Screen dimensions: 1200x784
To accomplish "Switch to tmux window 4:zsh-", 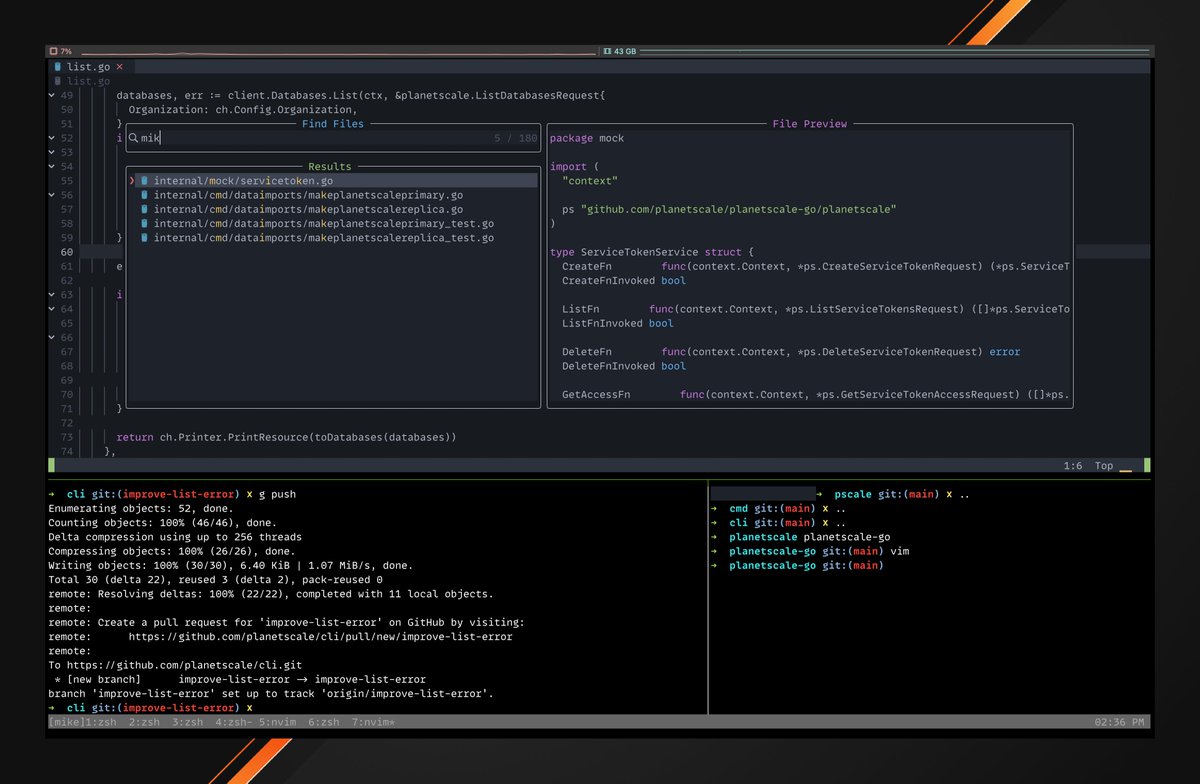I will coord(233,722).
